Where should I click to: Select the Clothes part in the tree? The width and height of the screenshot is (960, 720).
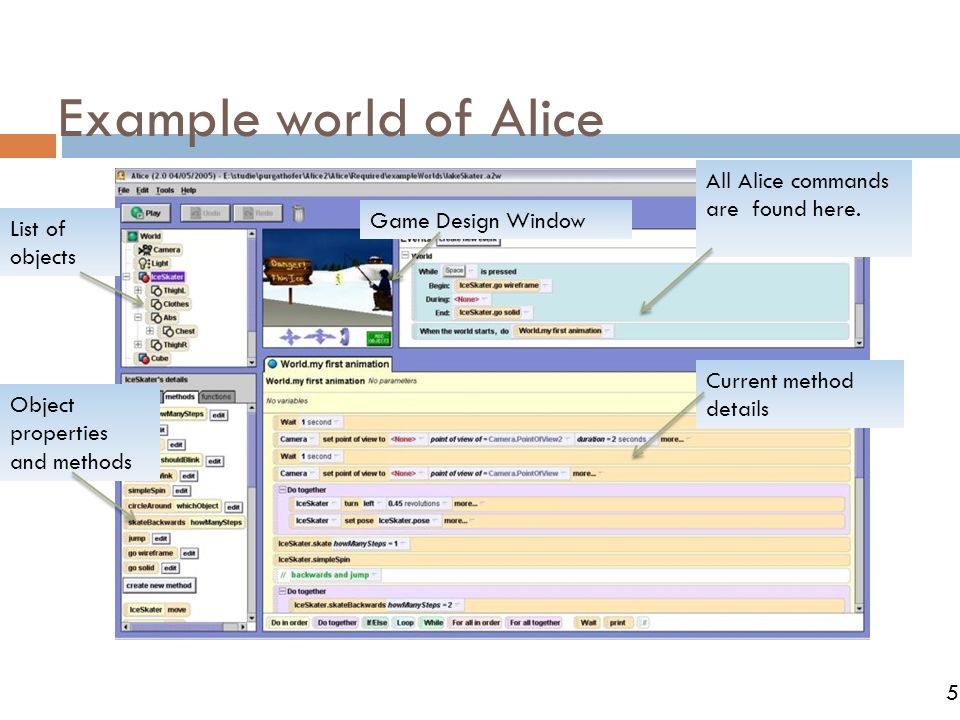pyautogui.click(x=170, y=304)
